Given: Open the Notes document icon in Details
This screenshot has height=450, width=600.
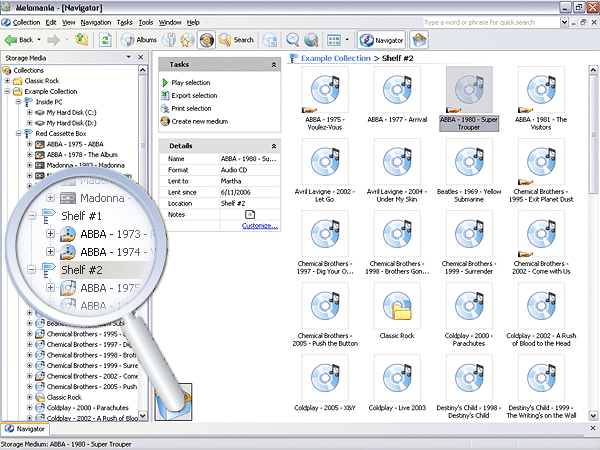Looking at the screenshot, I should coord(250,215).
